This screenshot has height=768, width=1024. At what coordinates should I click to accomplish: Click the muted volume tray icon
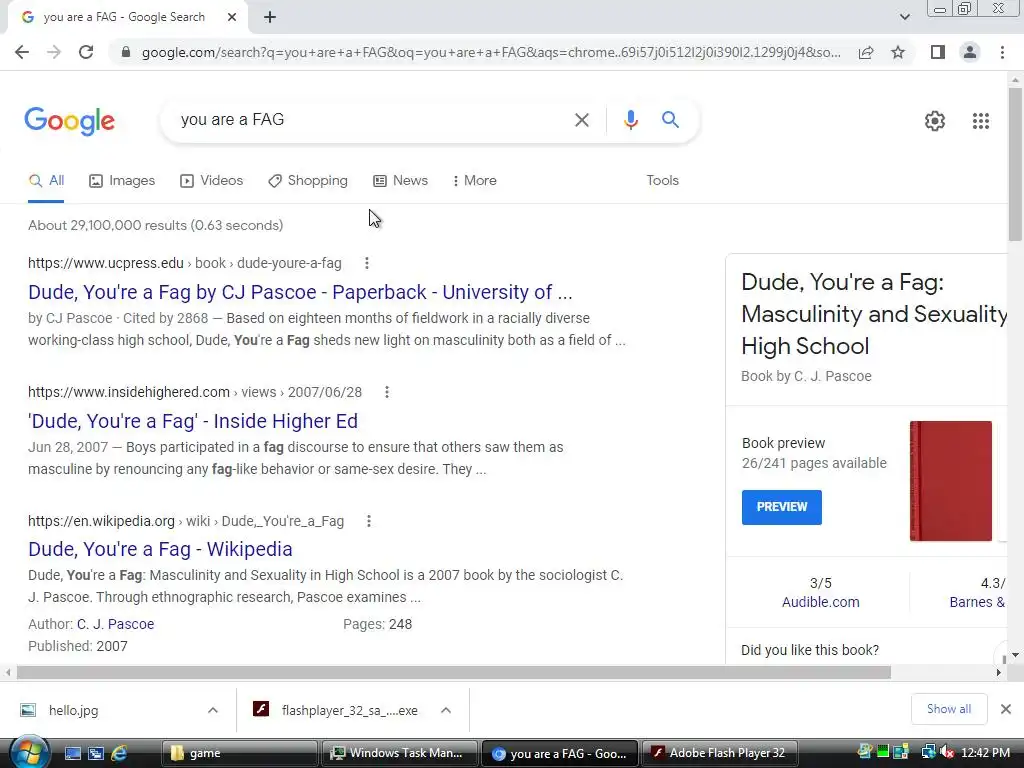[x=946, y=753]
